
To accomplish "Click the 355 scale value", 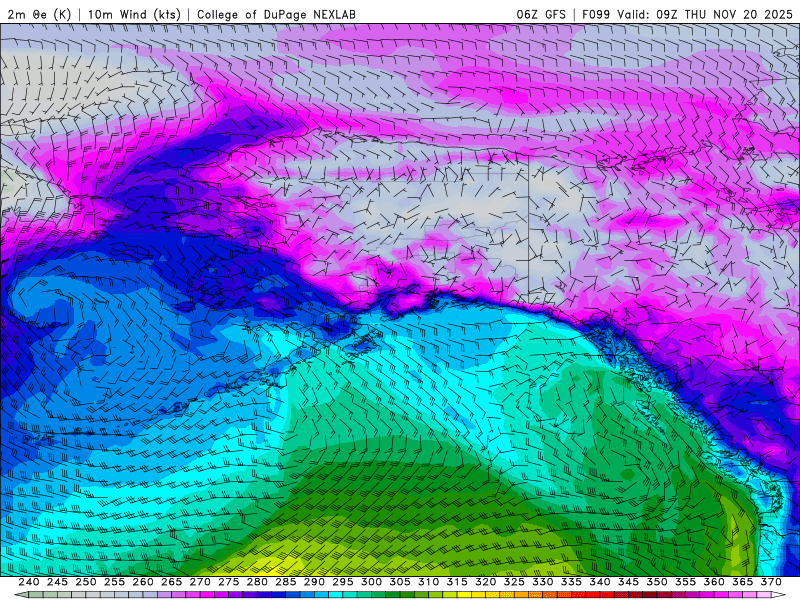I will pyautogui.click(x=686, y=582).
